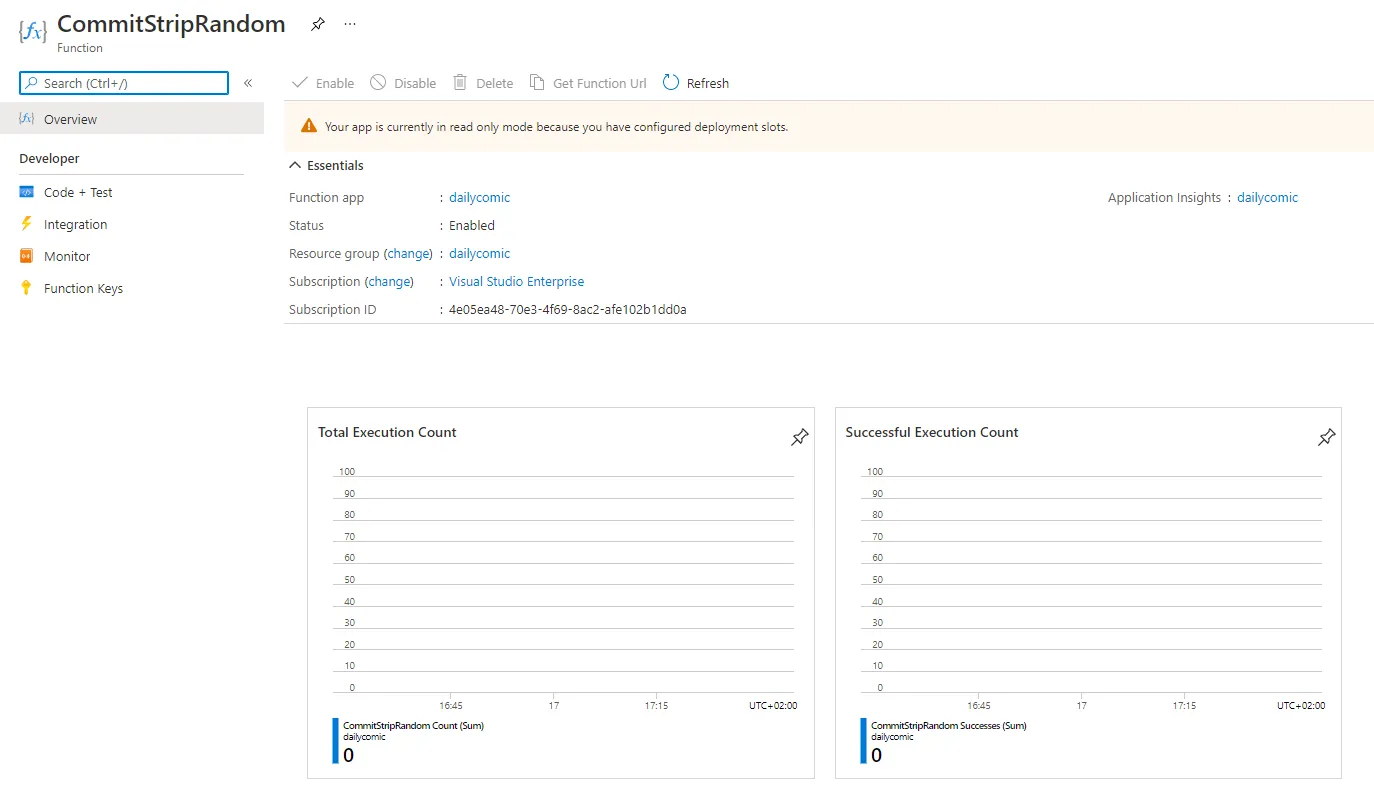
Task: Collapse the left navigation sidebar
Action: 248,83
